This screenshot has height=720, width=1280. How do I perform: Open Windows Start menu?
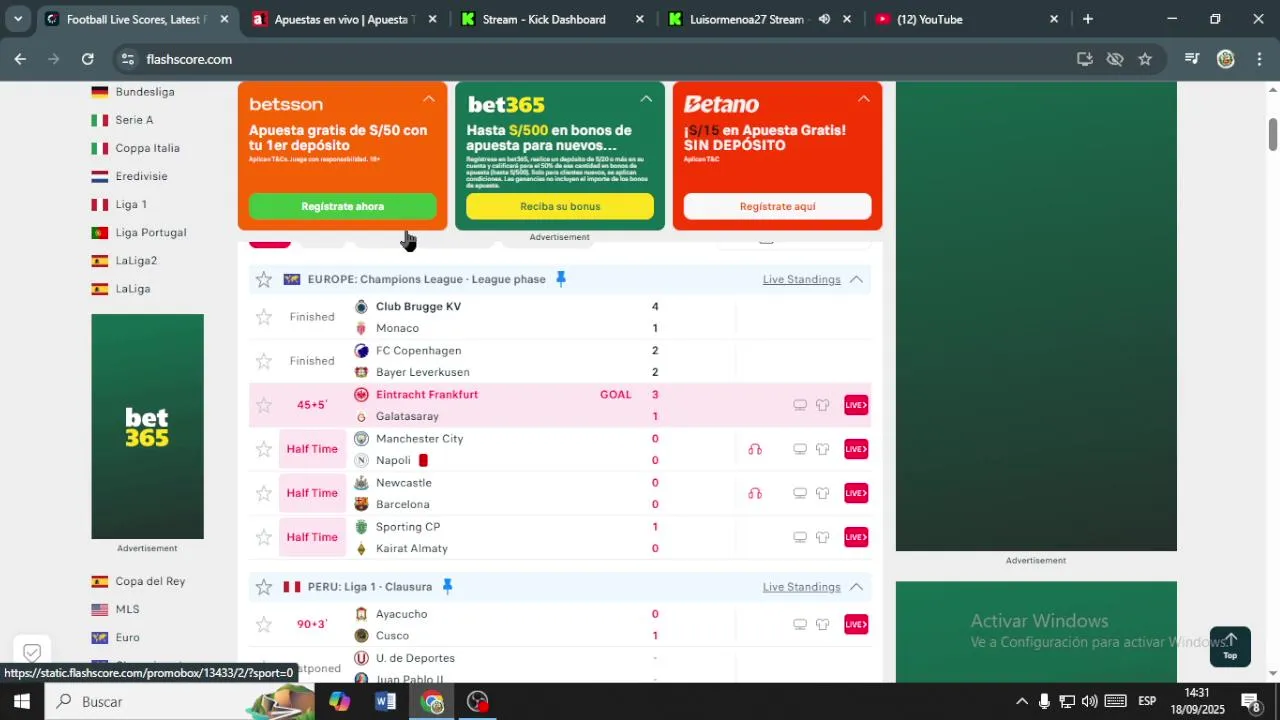coord(21,702)
